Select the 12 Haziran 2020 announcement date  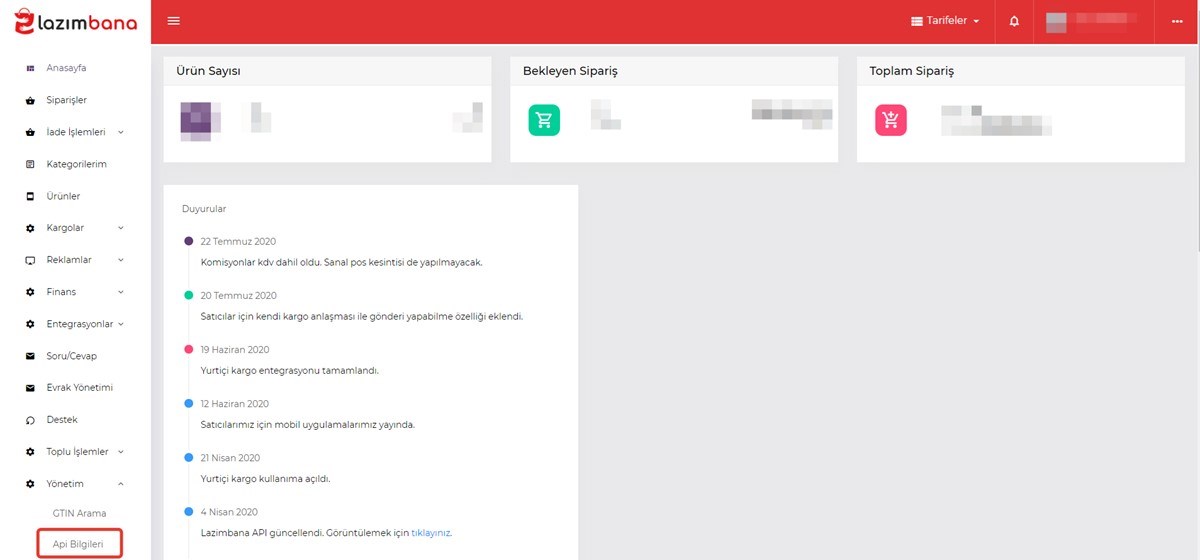tap(235, 404)
